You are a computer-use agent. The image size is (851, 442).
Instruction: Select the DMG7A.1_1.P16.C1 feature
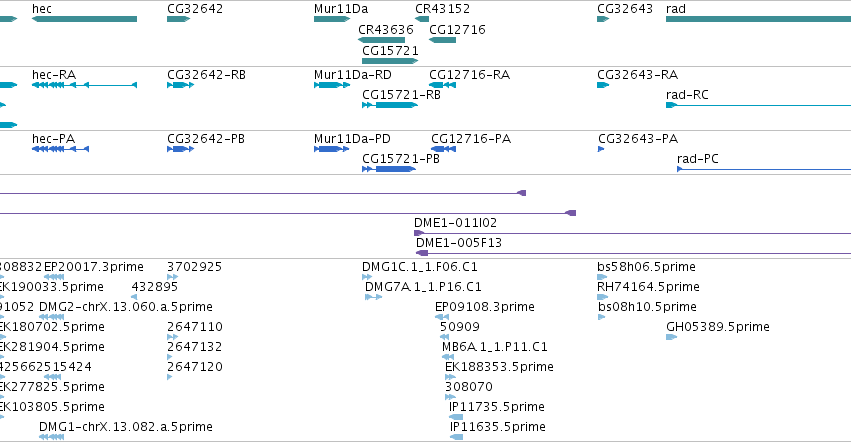pos(373,297)
